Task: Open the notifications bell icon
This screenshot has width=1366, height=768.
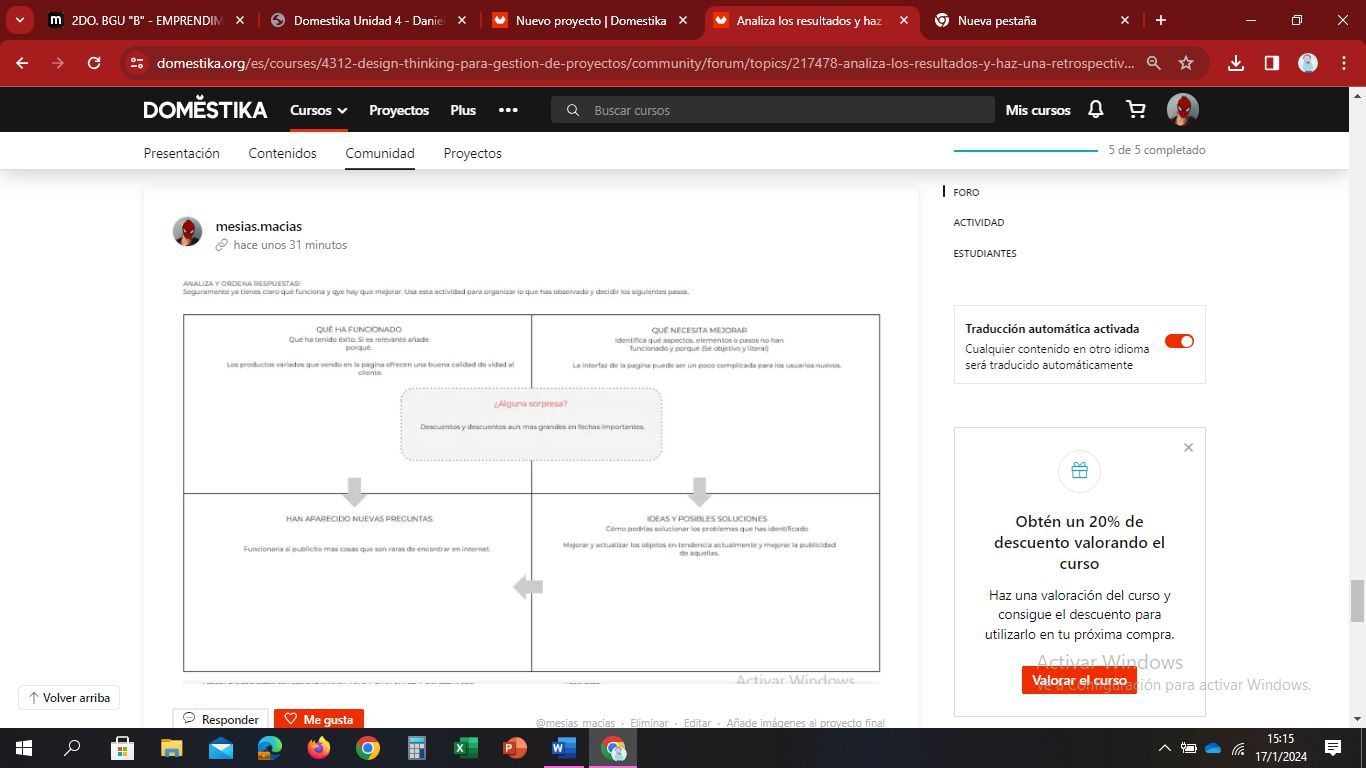Action: (x=1095, y=110)
